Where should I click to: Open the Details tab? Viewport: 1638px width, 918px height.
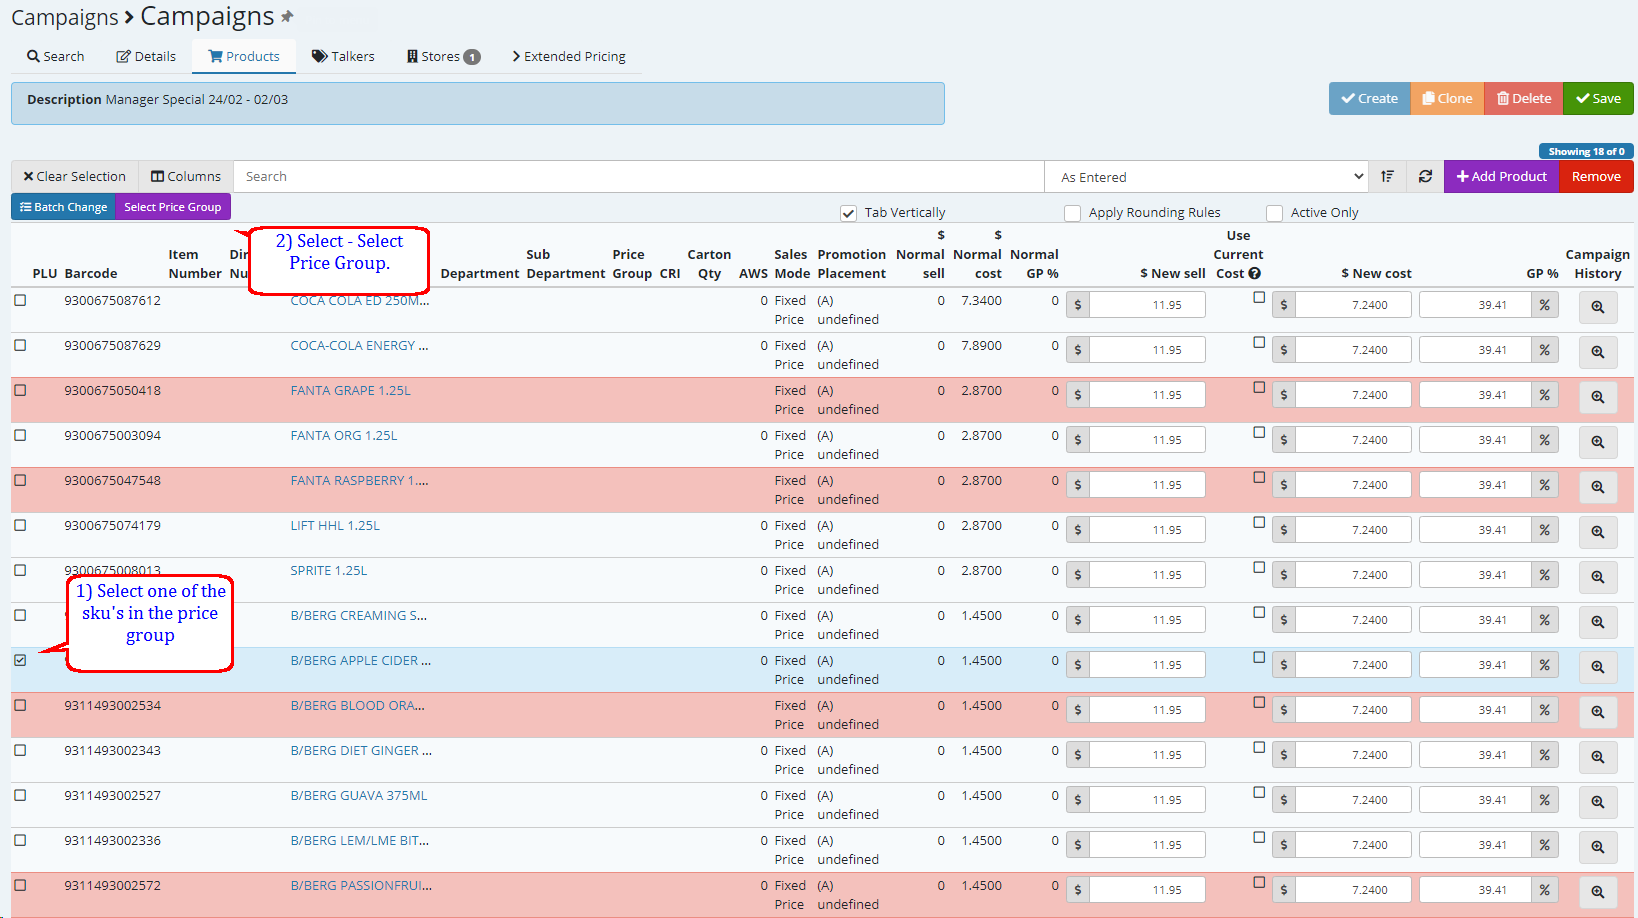coord(146,56)
